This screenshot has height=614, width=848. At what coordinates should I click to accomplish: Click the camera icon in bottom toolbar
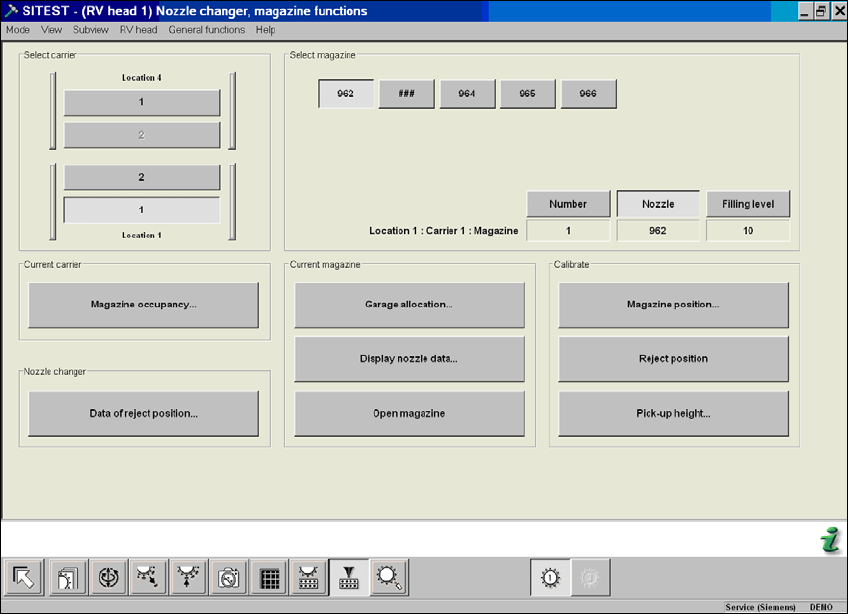click(x=228, y=578)
